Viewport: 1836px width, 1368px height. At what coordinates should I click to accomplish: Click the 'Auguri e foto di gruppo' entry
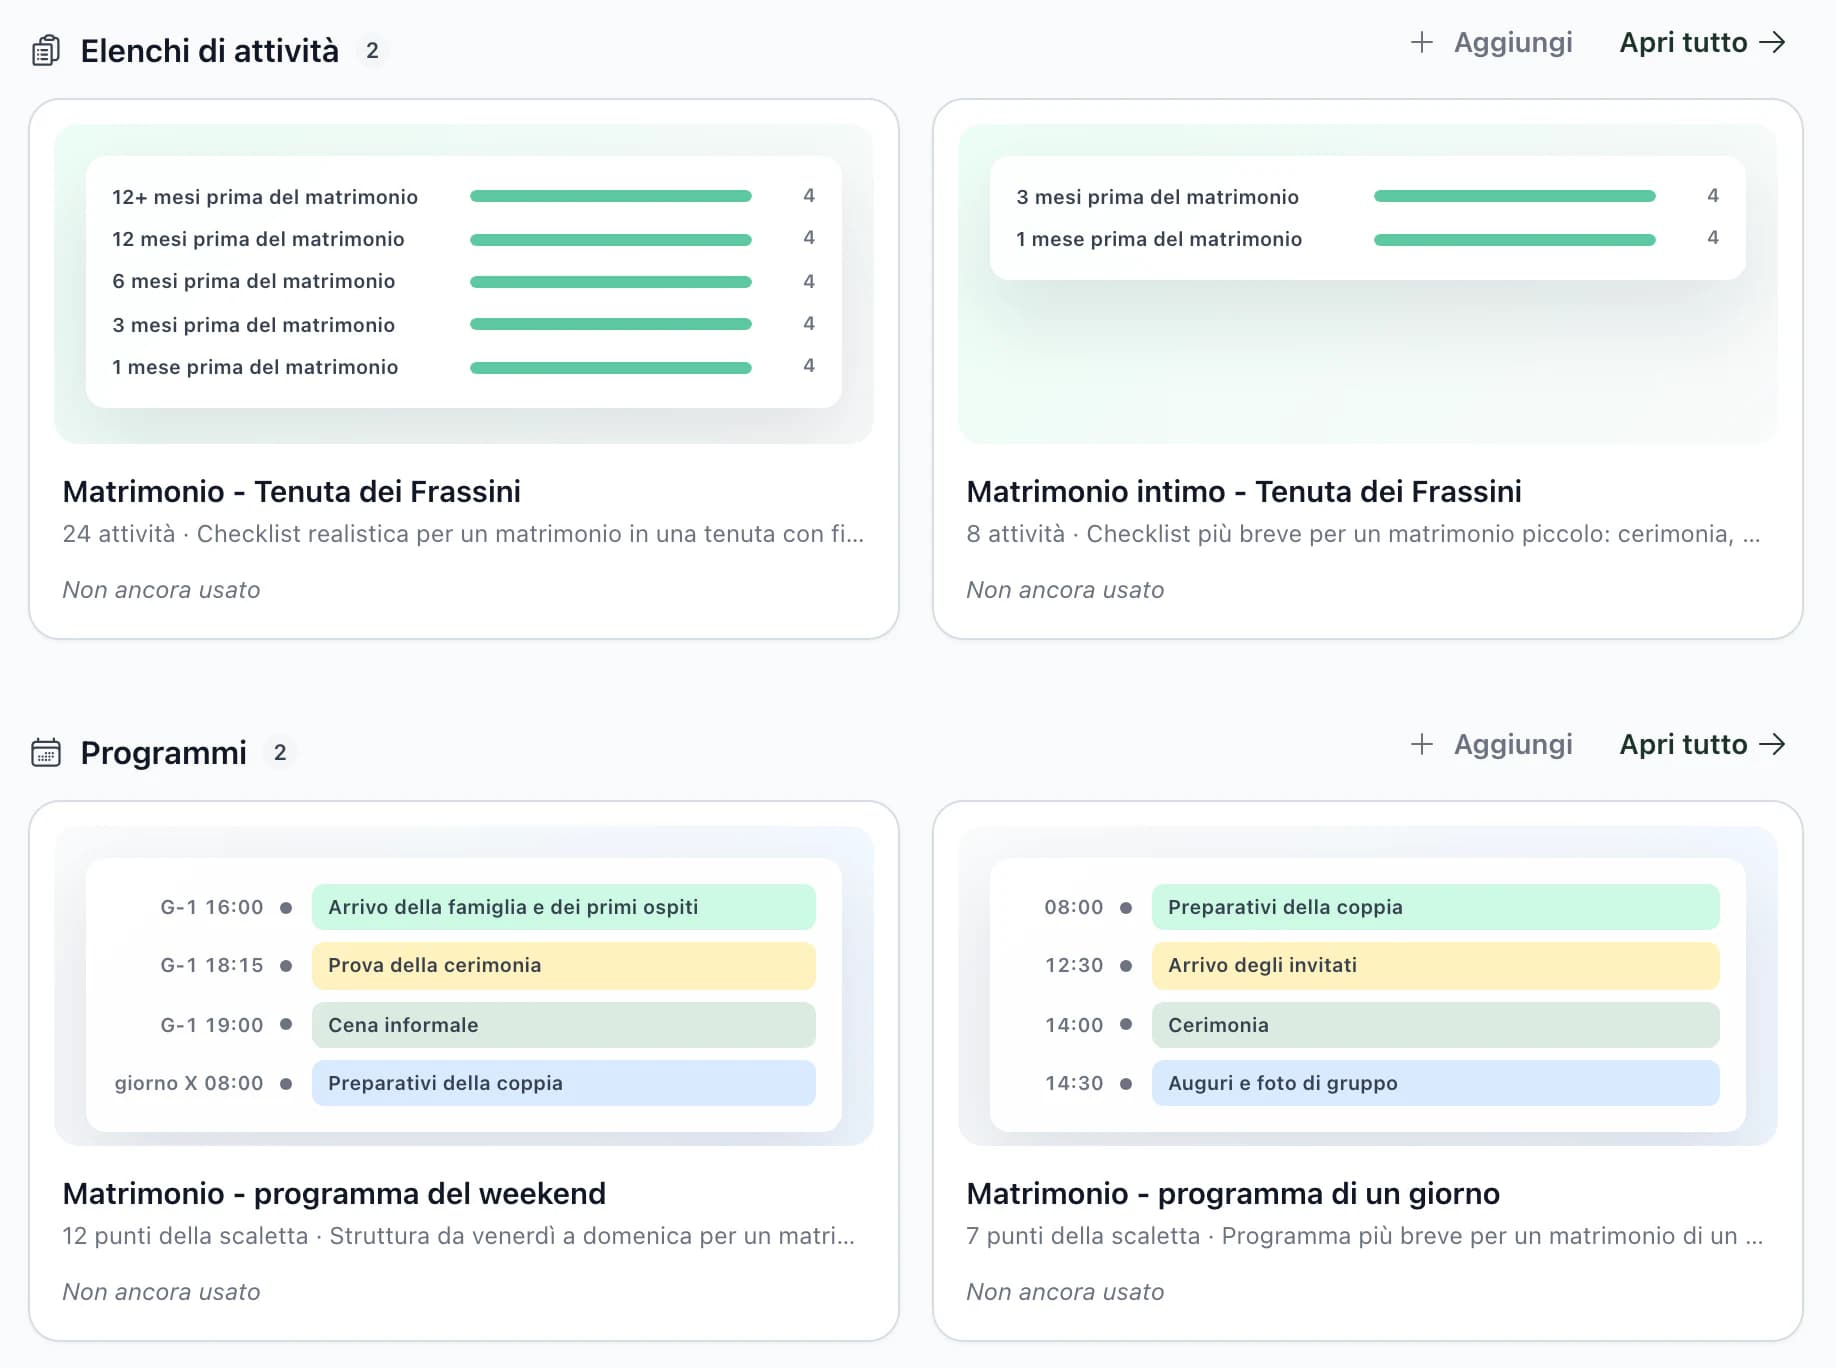click(x=1436, y=1083)
